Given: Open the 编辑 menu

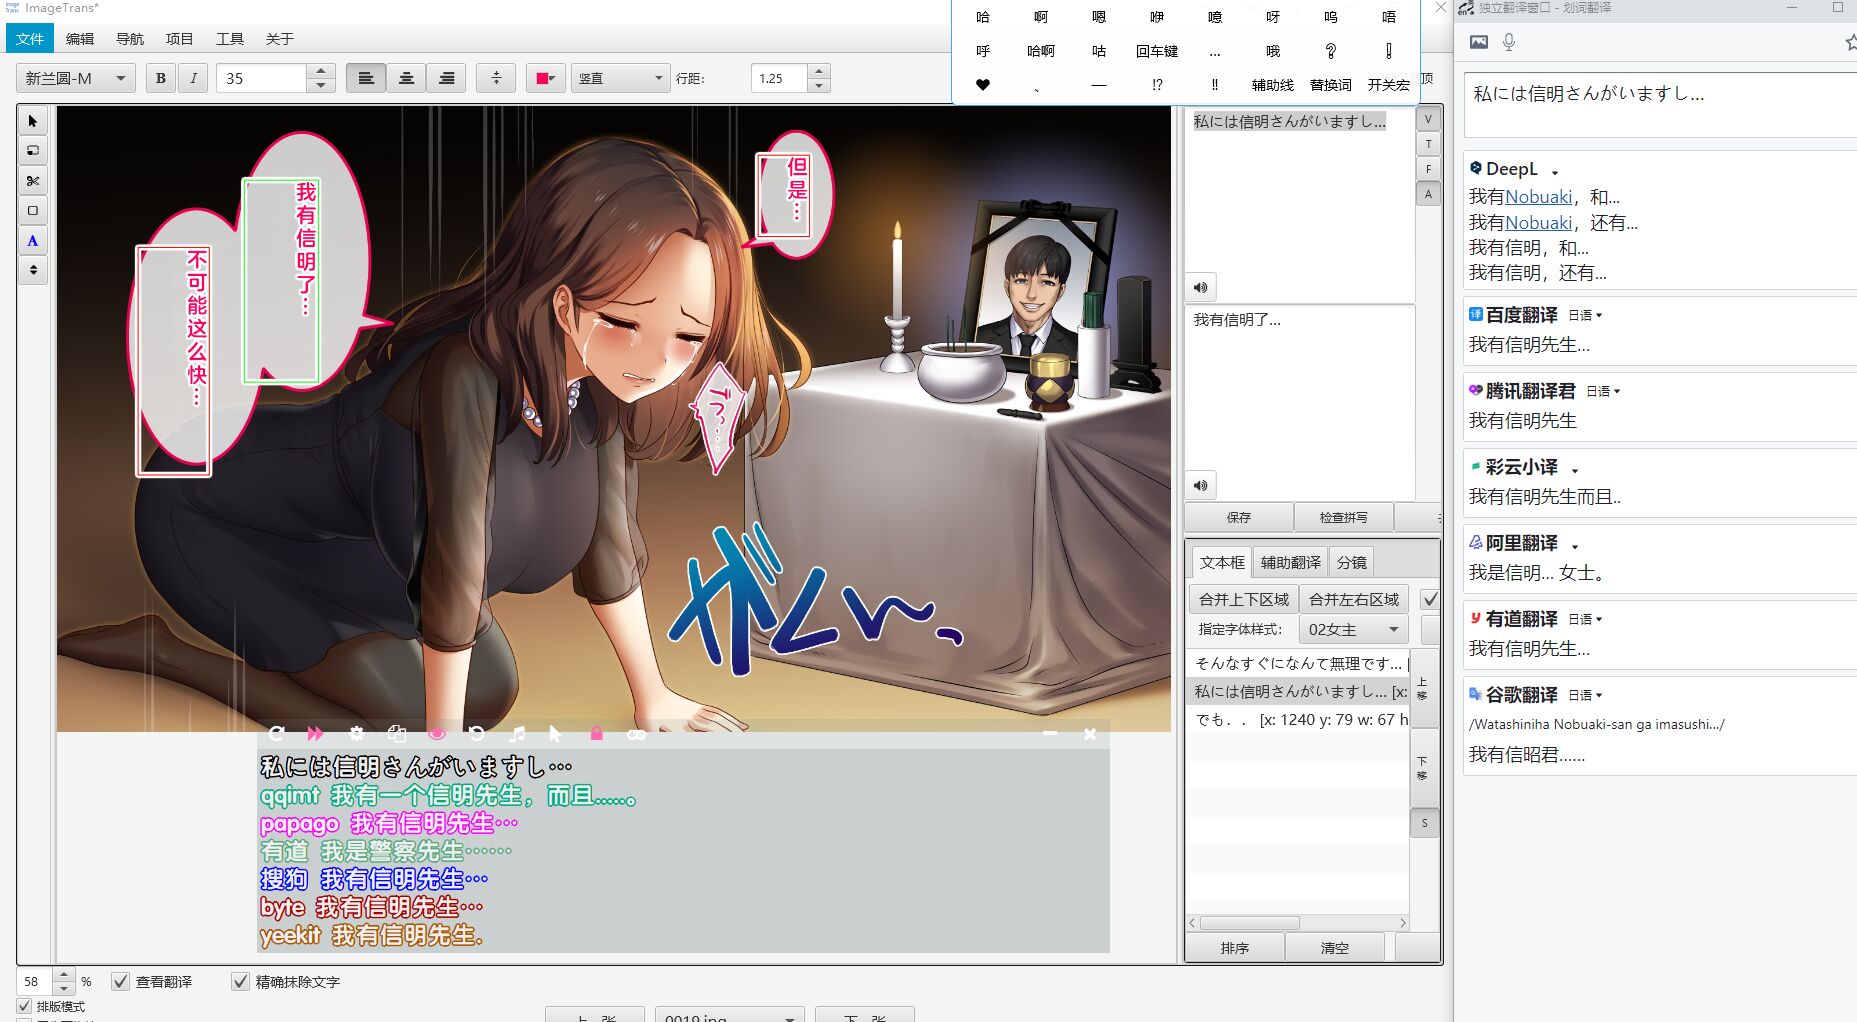Looking at the screenshot, I should [x=80, y=39].
